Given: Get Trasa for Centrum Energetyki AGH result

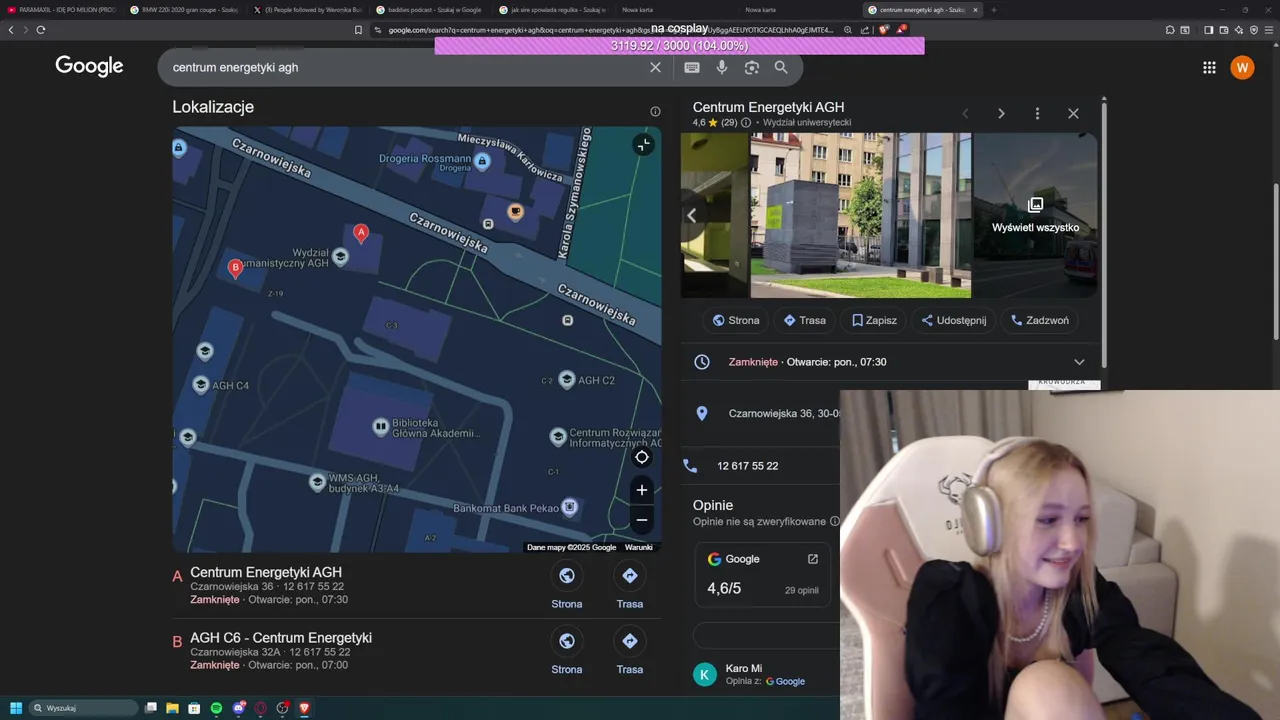Looking at the screenshot, I should pos(630,586).
